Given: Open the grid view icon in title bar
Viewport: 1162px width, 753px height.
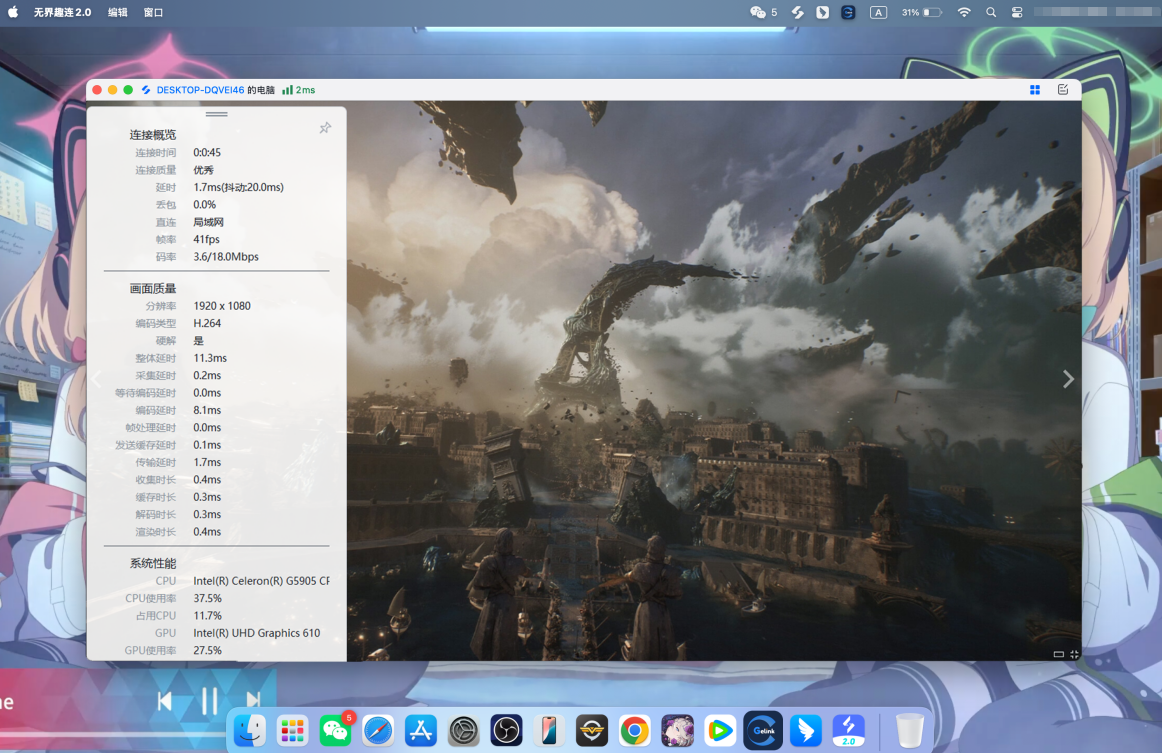Looking at the screenshot, I should click(x=1035, y=90).
